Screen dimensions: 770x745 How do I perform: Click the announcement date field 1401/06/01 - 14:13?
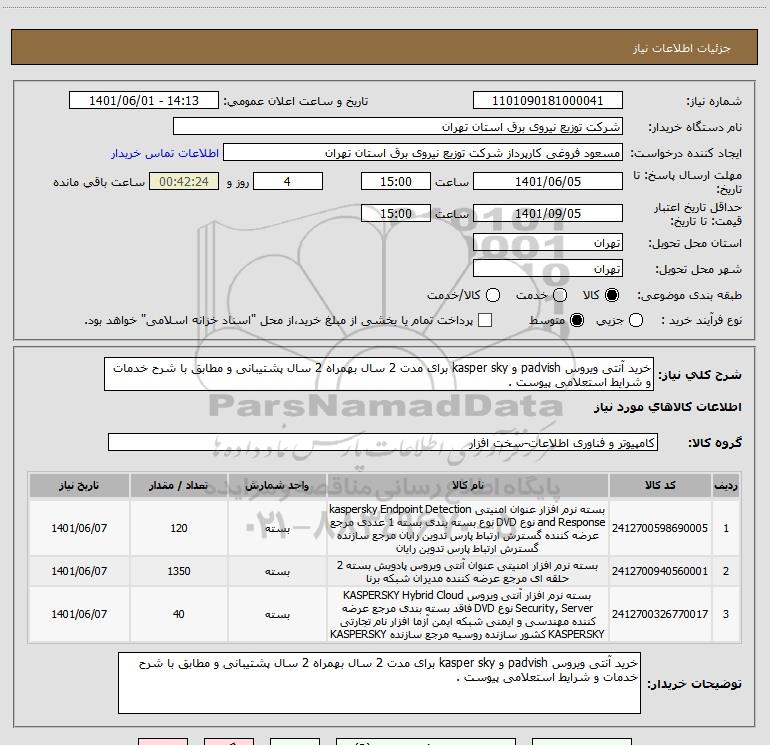(144, 101)
